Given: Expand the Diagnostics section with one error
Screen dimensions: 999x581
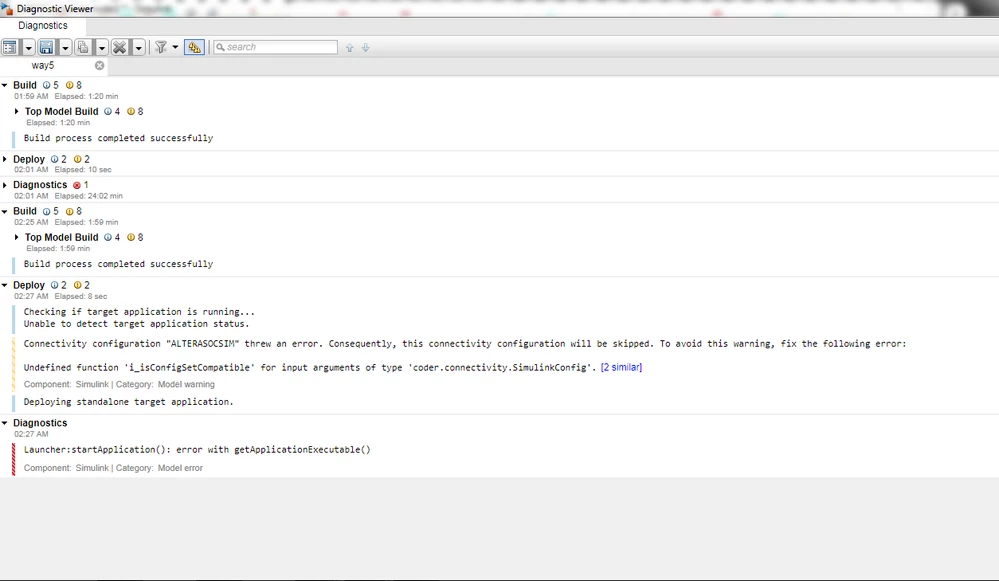Looking at the screenshot, I should (x=5, y=185).
